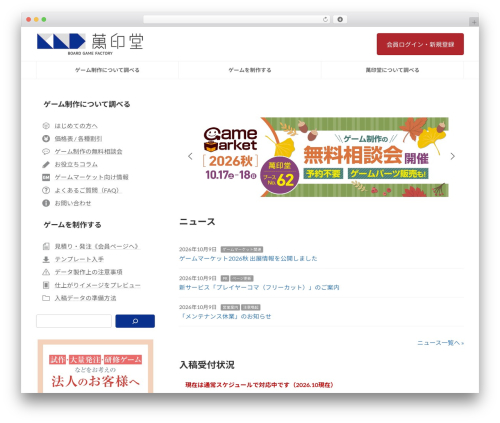Open the ゲームを制作する nav menu item
Viewport: 500px width, 423px height.
(x=250, y=70)
